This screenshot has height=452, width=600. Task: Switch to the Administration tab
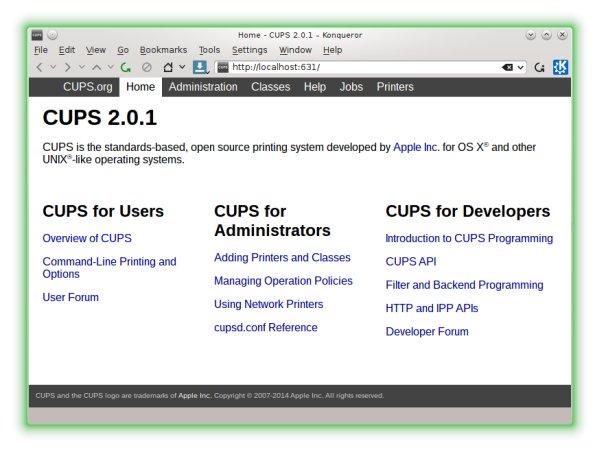click(x=203, y=87)
